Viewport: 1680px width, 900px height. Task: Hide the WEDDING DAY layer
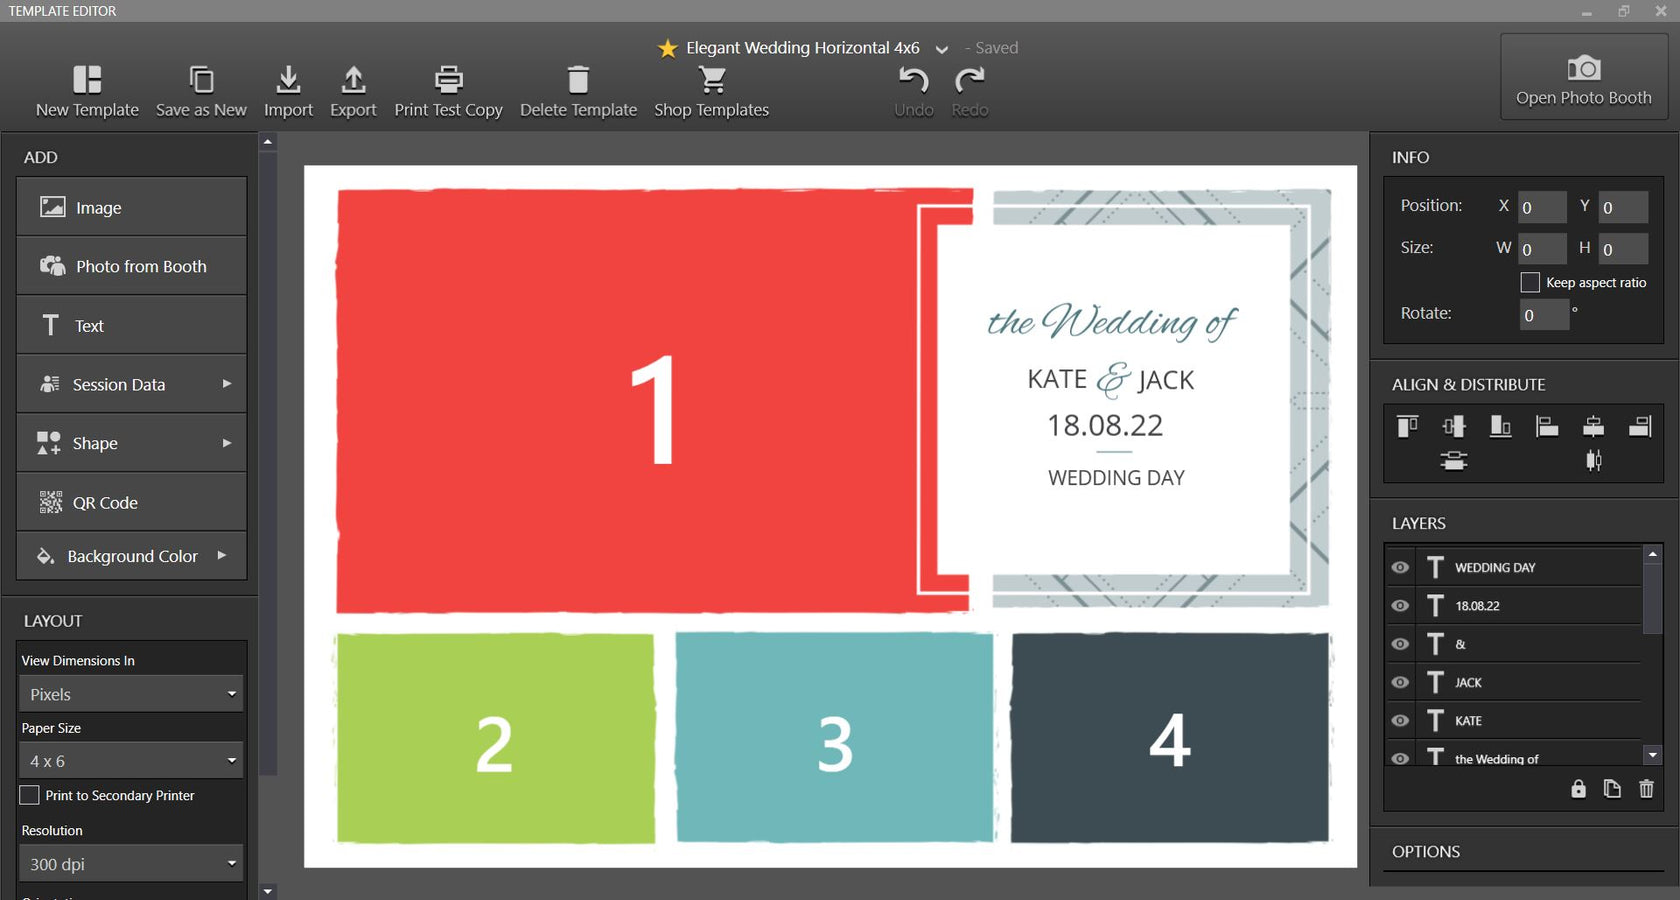click(1399, 567)
